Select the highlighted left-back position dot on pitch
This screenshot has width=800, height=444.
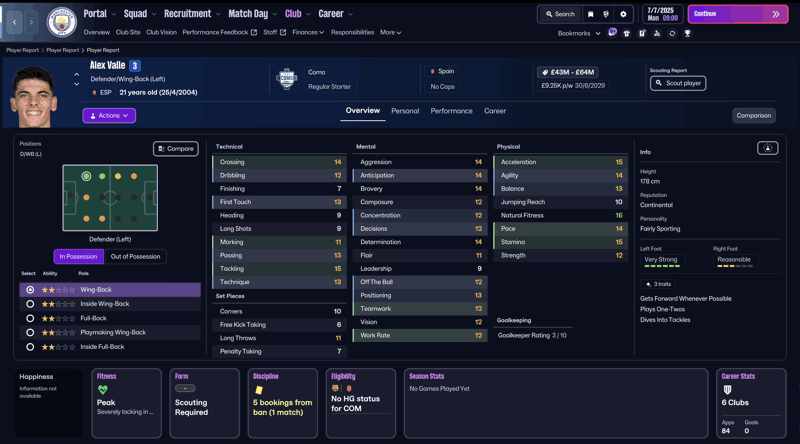86,176
